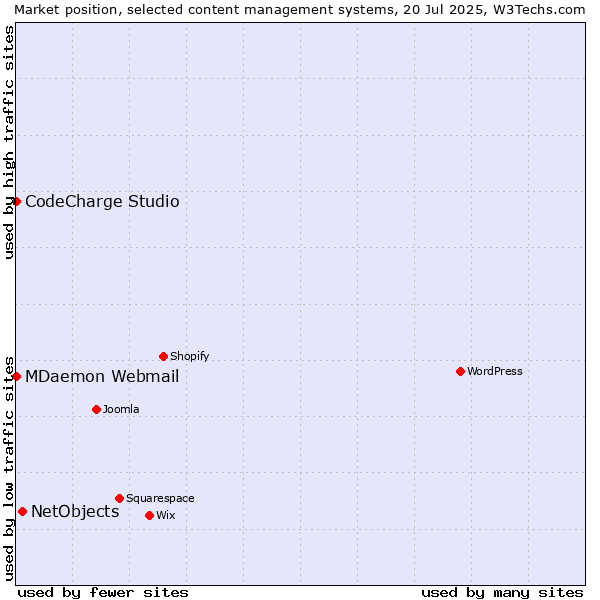Click the red NetObjects data point

(x=23, y=512)
